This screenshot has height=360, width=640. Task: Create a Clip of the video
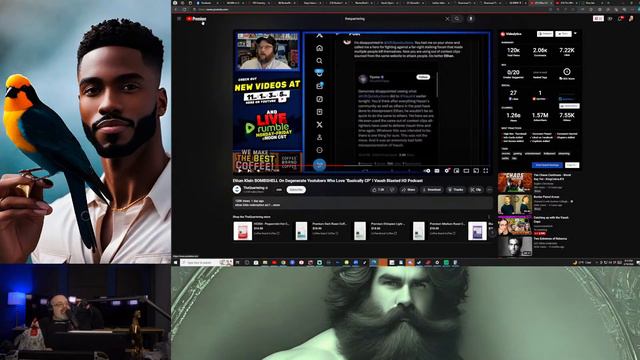(x=476, y=190)
